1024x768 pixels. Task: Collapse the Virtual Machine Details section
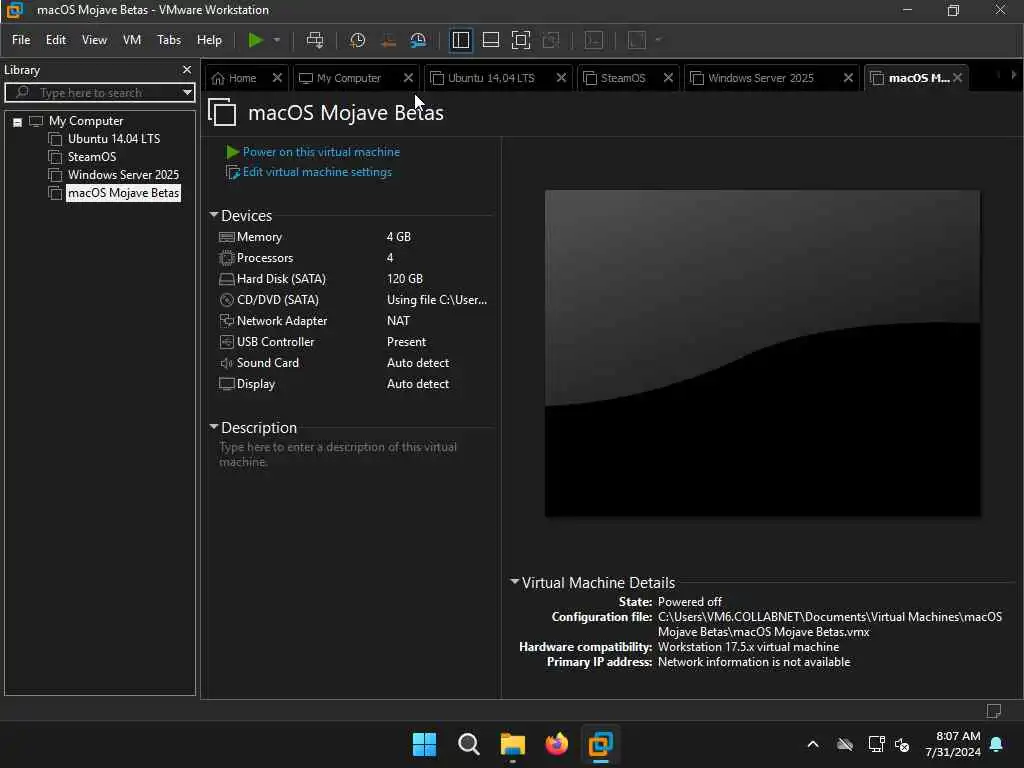[515, 581]
